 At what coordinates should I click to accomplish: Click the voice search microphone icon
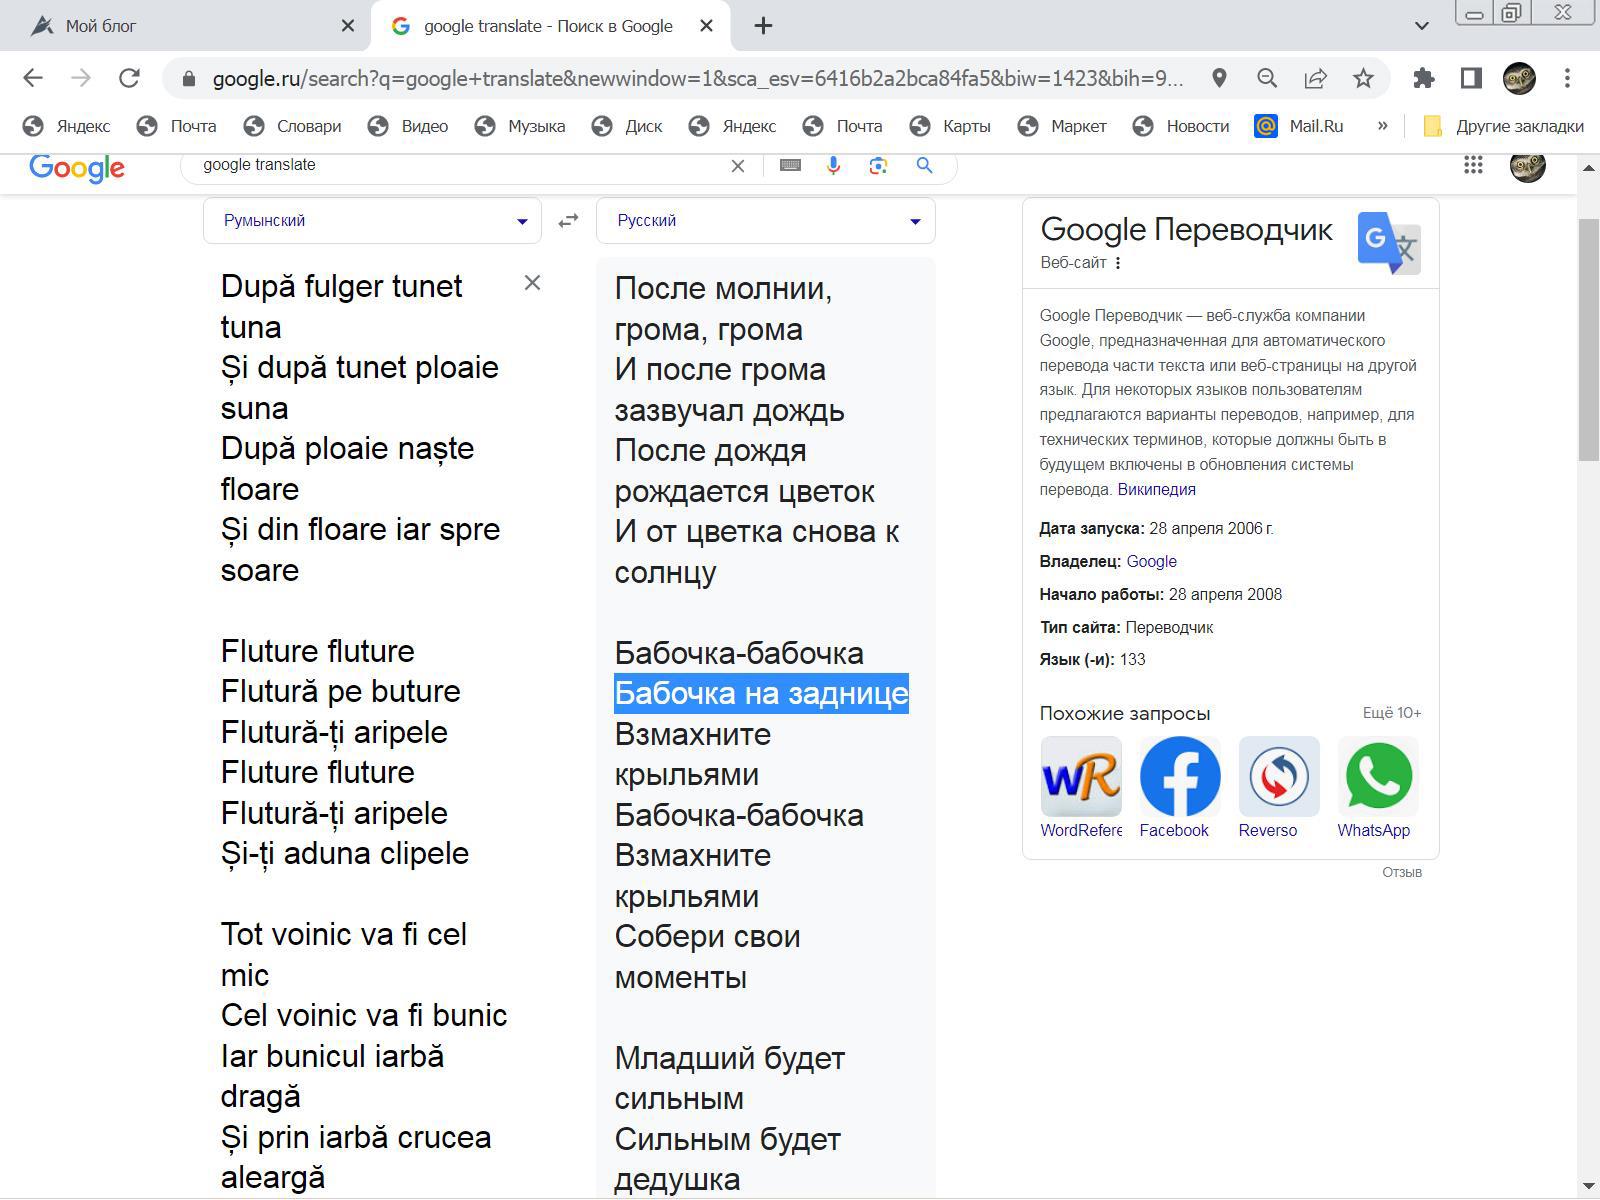click(x=833, y=166)
